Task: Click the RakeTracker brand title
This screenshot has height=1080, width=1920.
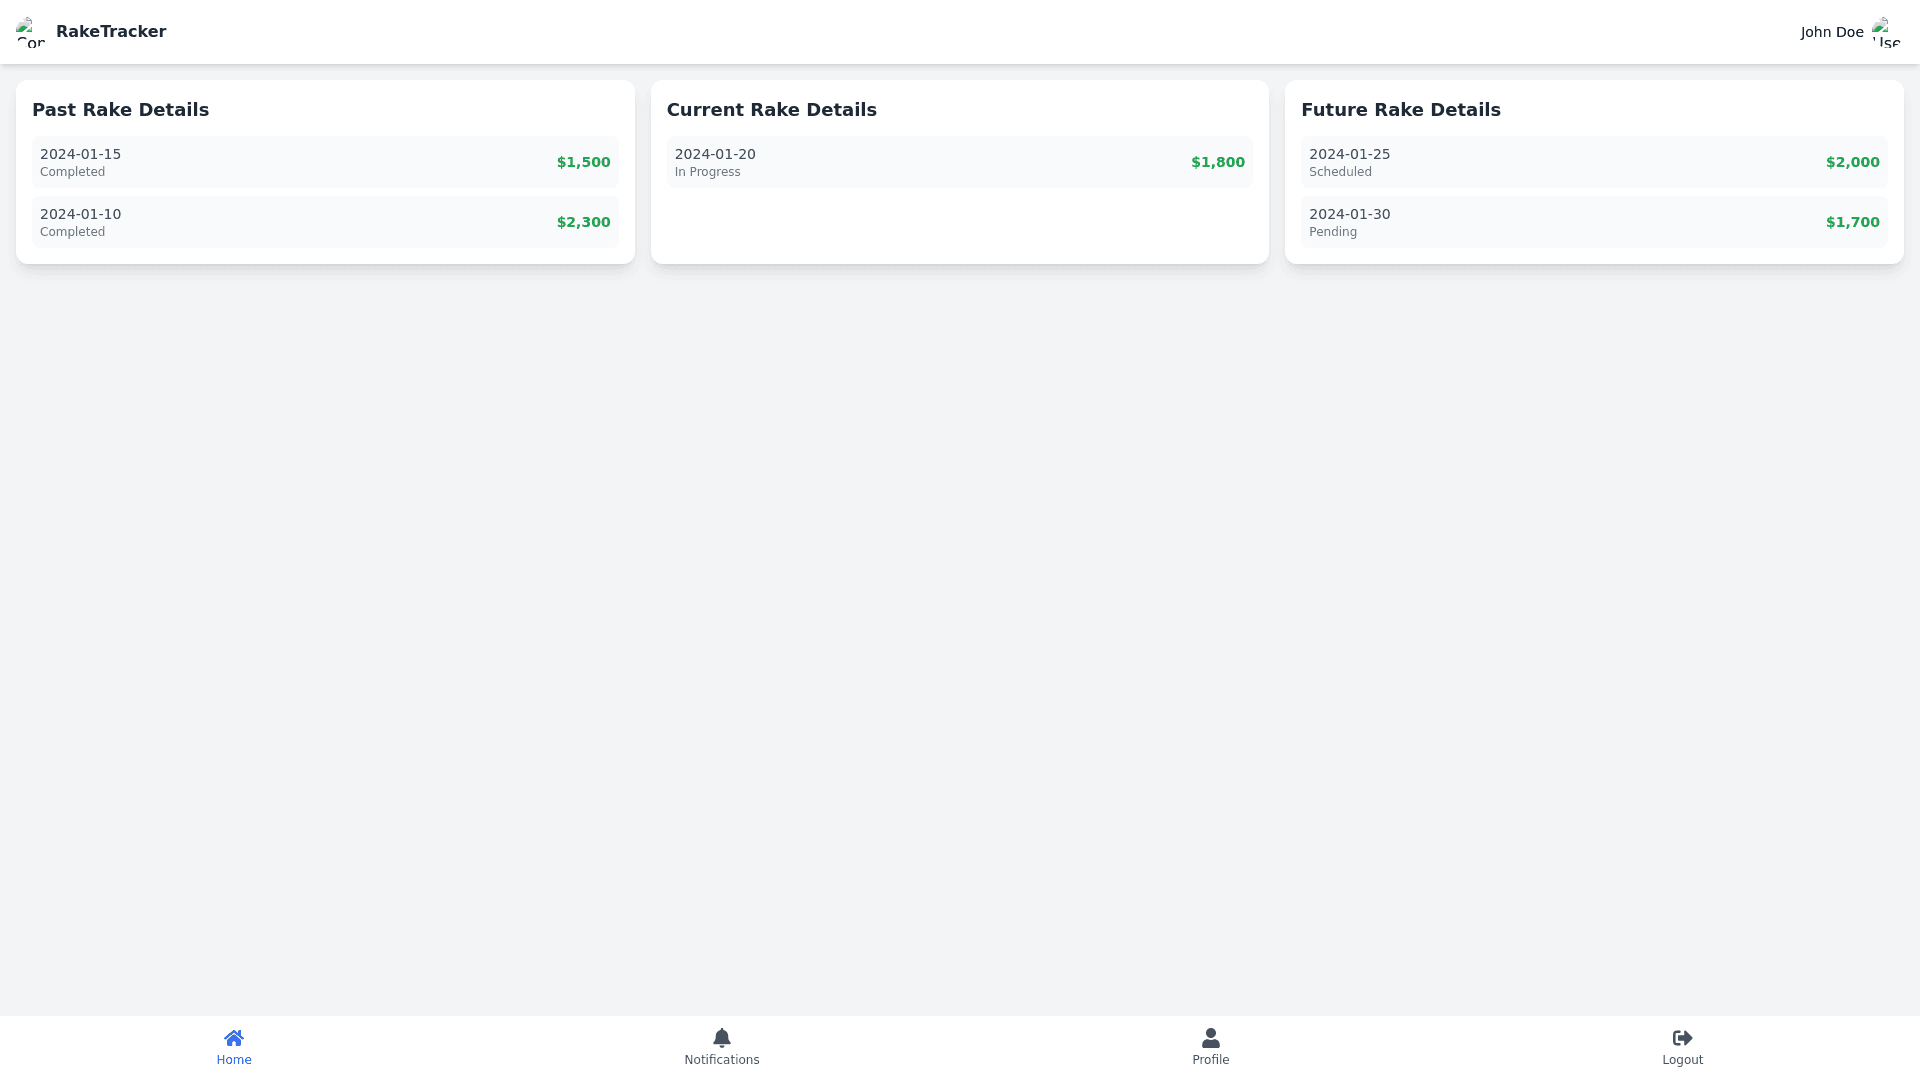Action: coord(111,32)
